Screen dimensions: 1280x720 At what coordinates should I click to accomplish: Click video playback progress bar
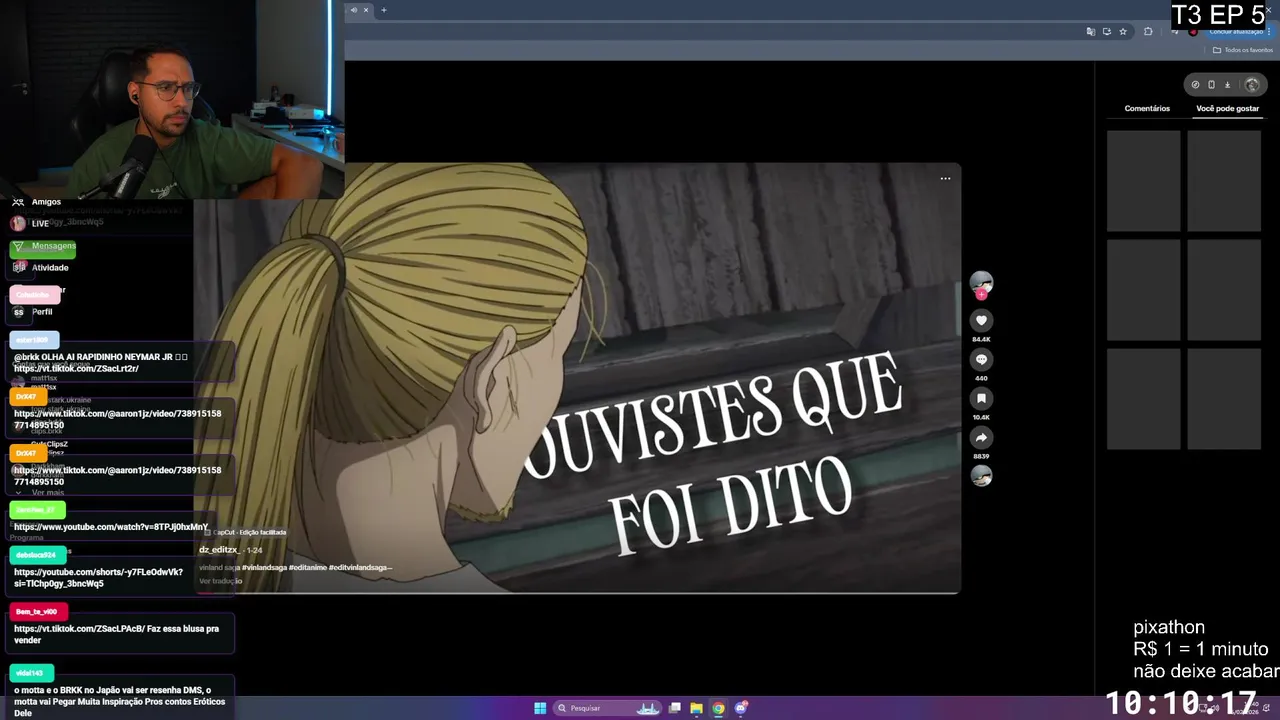(x=577, y=593)
